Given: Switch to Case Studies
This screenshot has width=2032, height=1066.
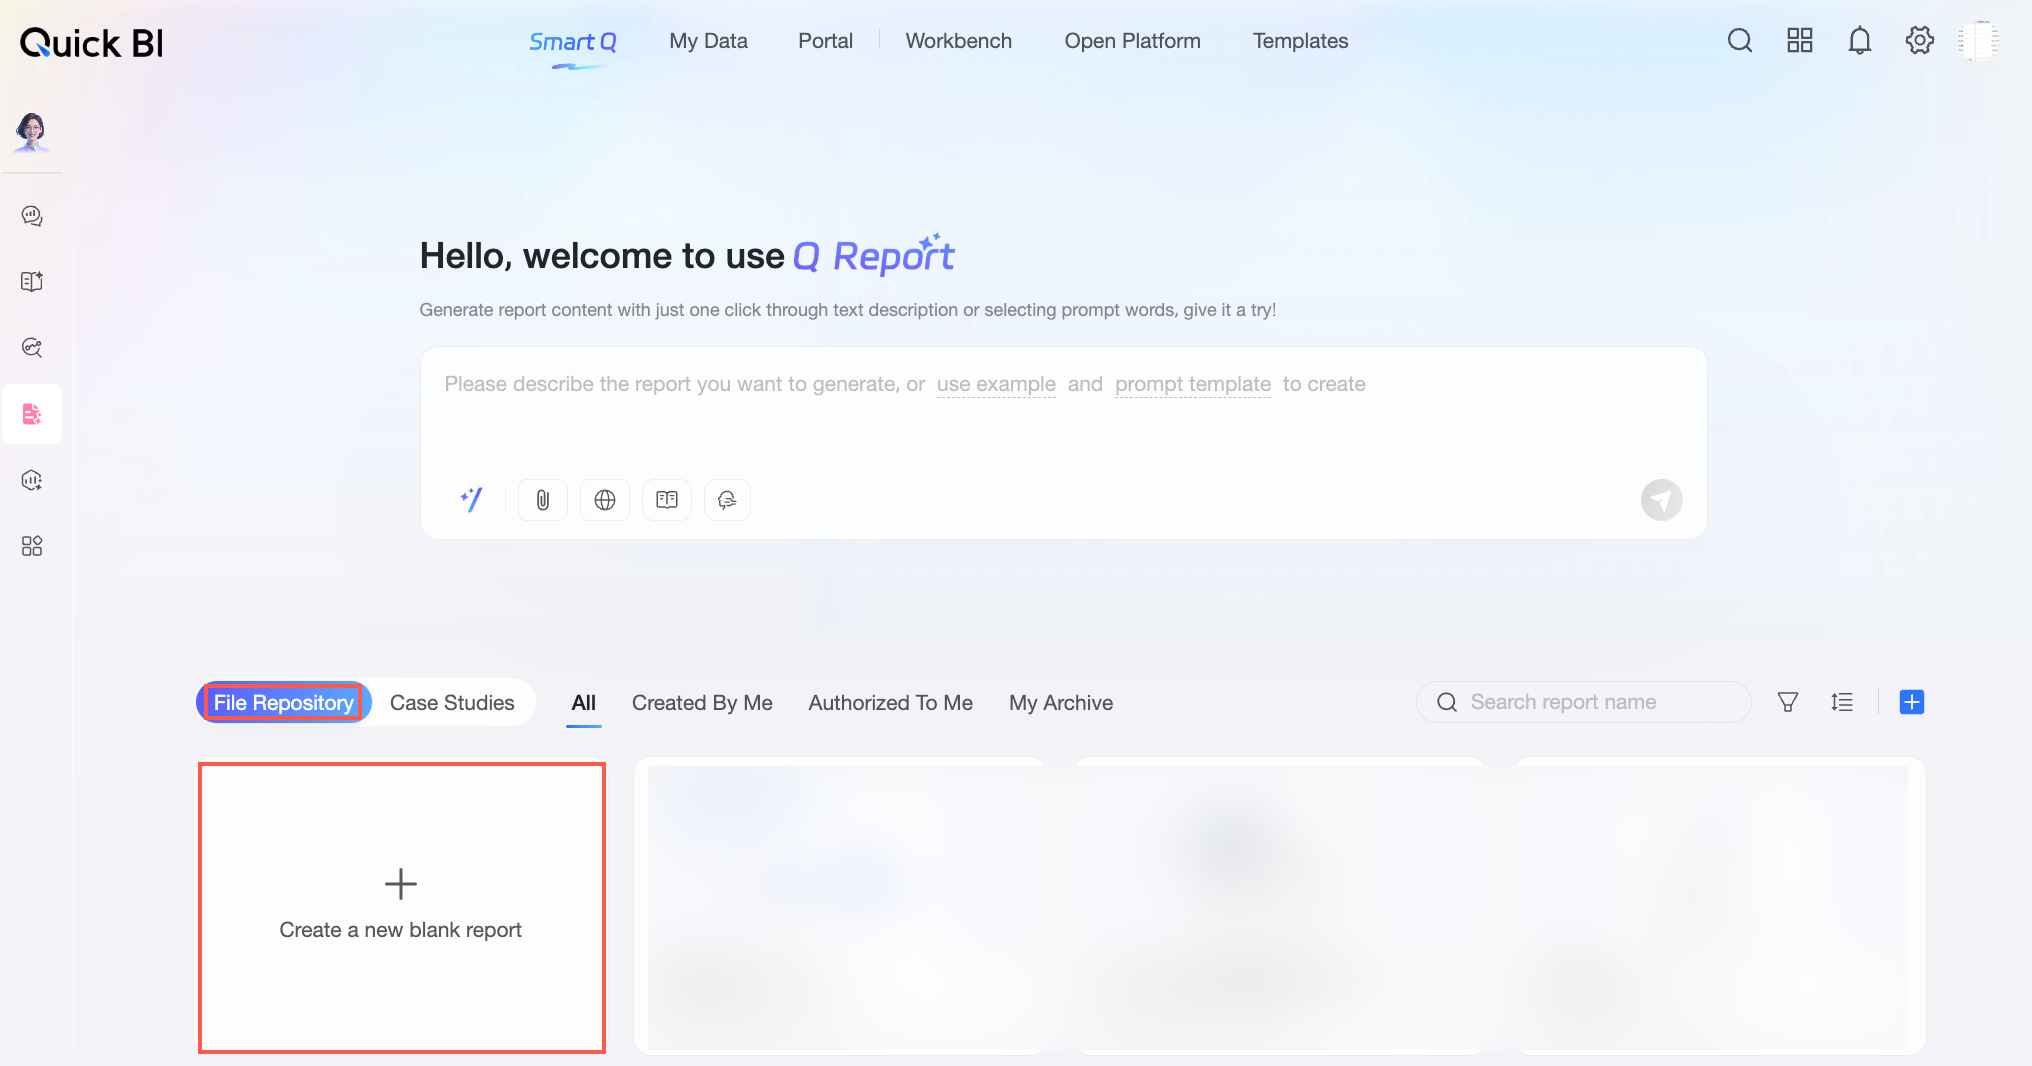Looking at the screenshot, I should (452, 703).
